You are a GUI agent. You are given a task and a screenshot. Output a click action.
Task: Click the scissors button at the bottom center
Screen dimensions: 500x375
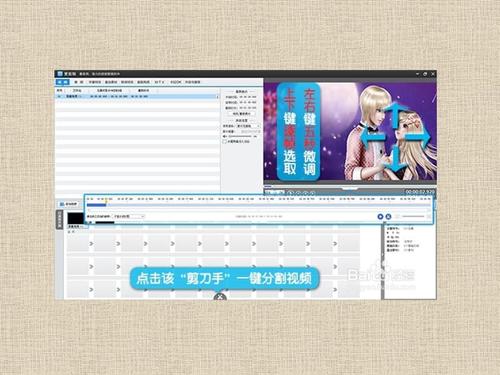tap(220, 297)
